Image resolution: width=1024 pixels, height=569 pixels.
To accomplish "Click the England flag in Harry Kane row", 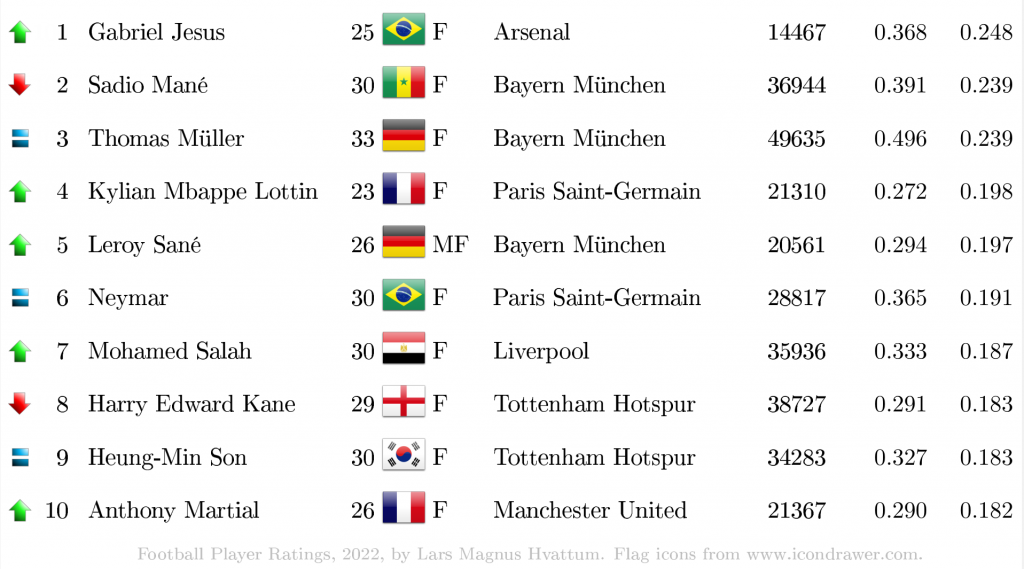I will [x=404, y=401].
